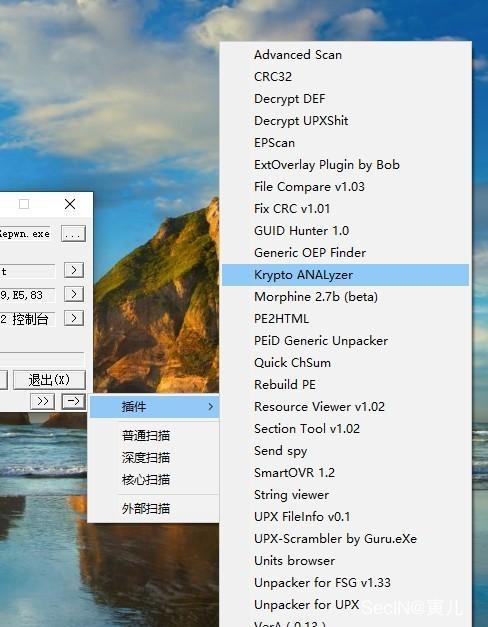Image resolution: width=488 pixels, height=627 pixels.
Task: Click arrow button next to E5,83 bytes field
Action: pyautogui.click(x=74, y=294)
